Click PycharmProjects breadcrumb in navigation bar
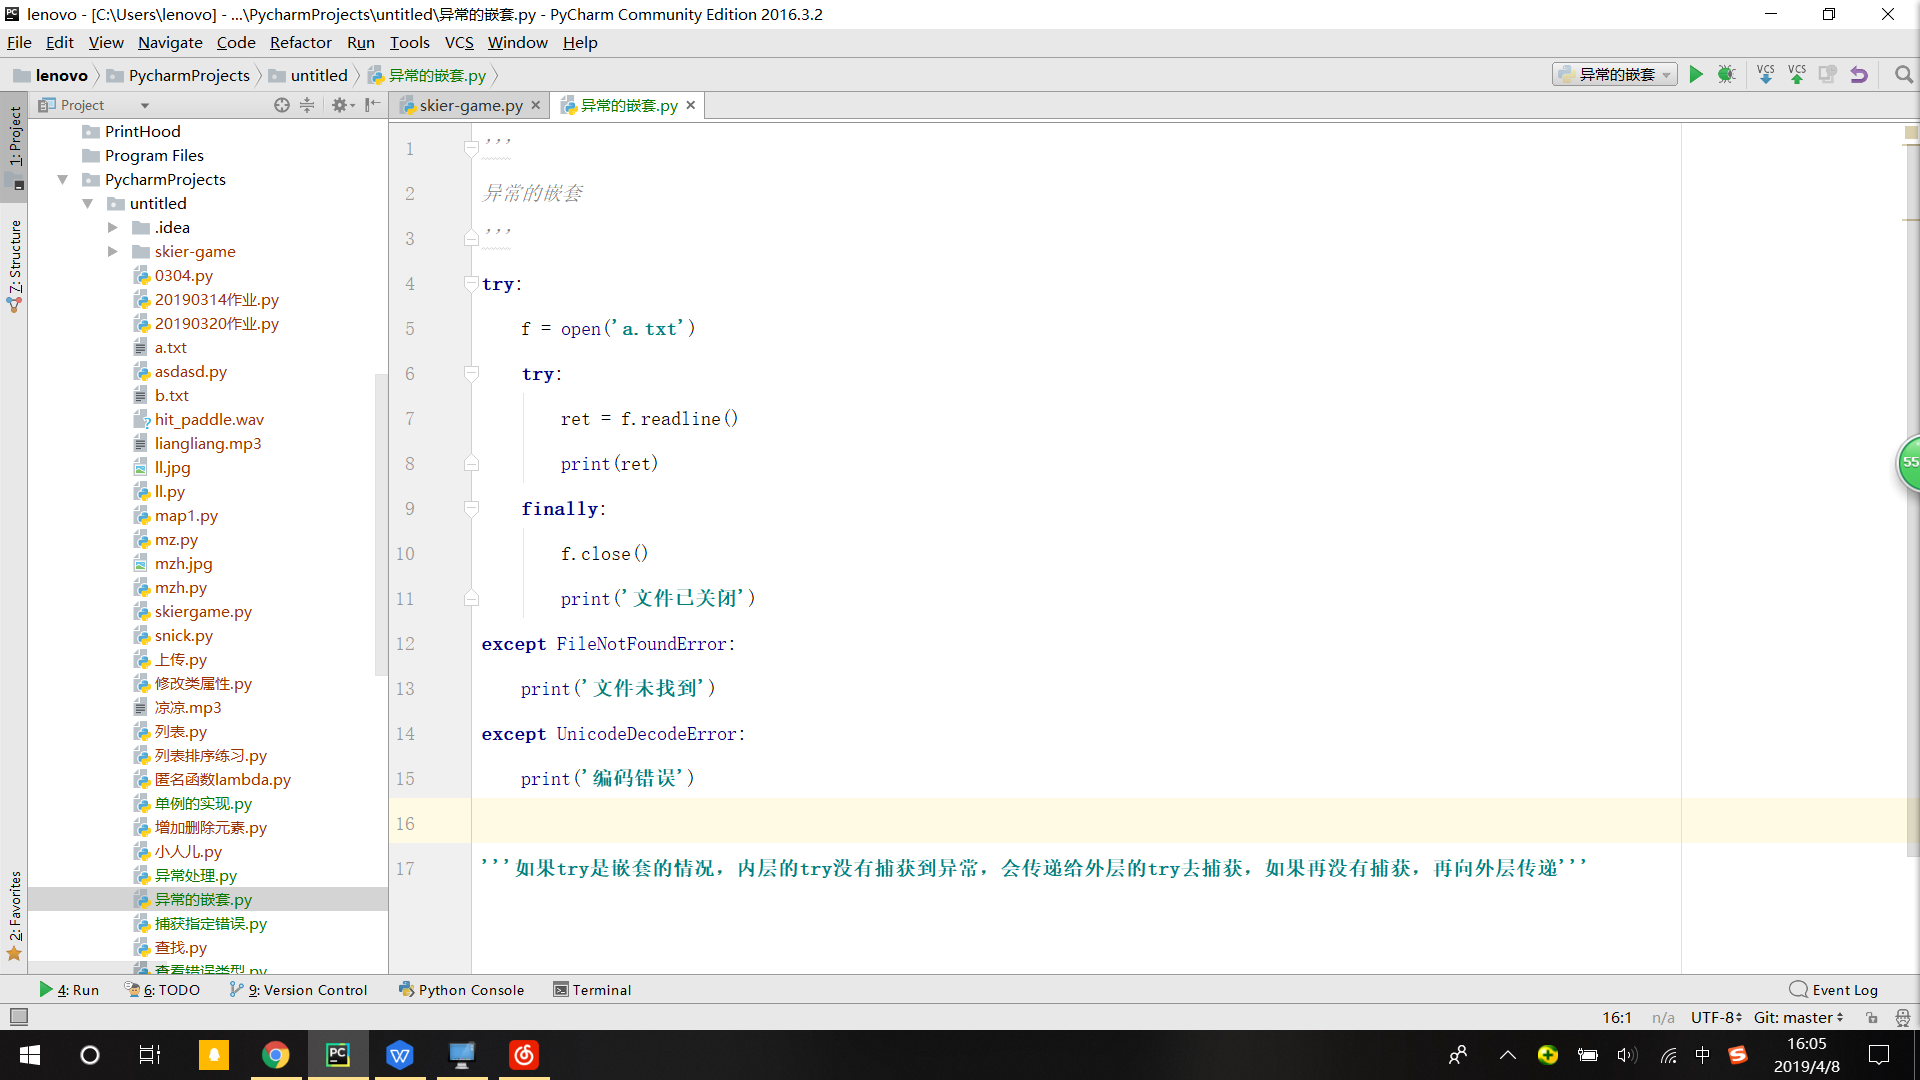1920x1080 pixels. point(189,75)
